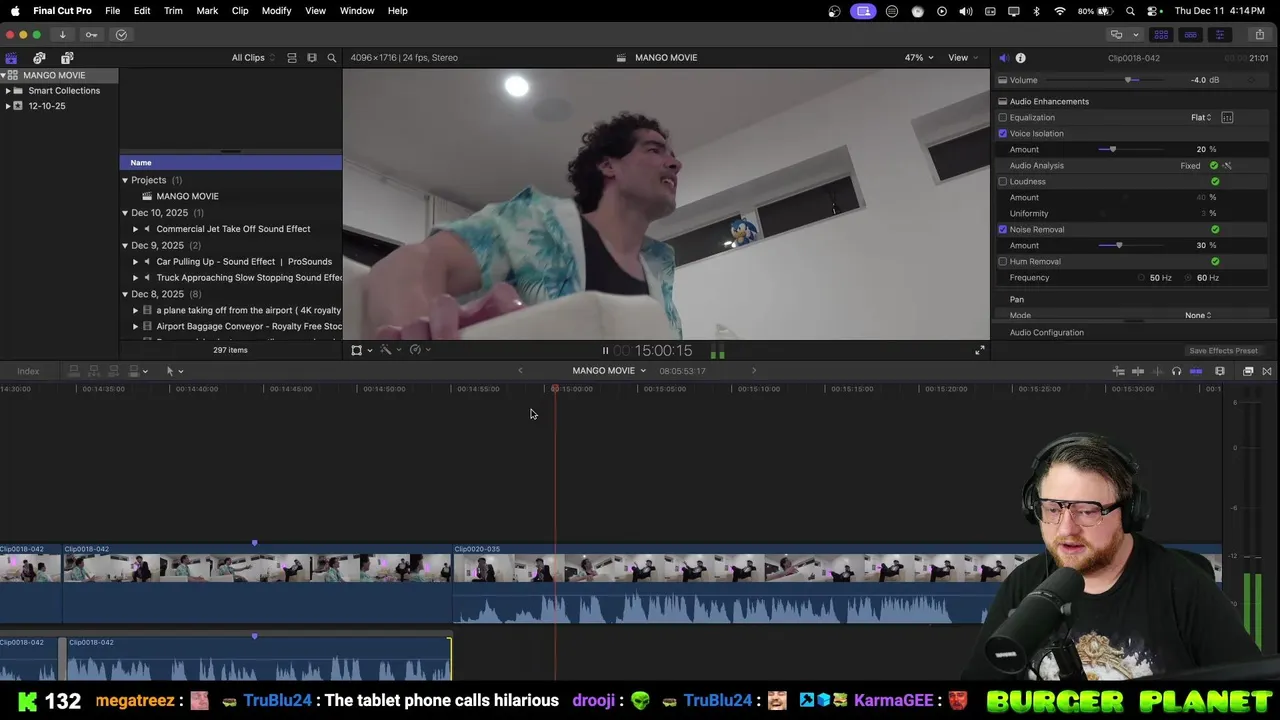This screenshot has height=720, width=1280.
Task: Select the 60 Hz frequency radio button
Action: point(1189,278)
